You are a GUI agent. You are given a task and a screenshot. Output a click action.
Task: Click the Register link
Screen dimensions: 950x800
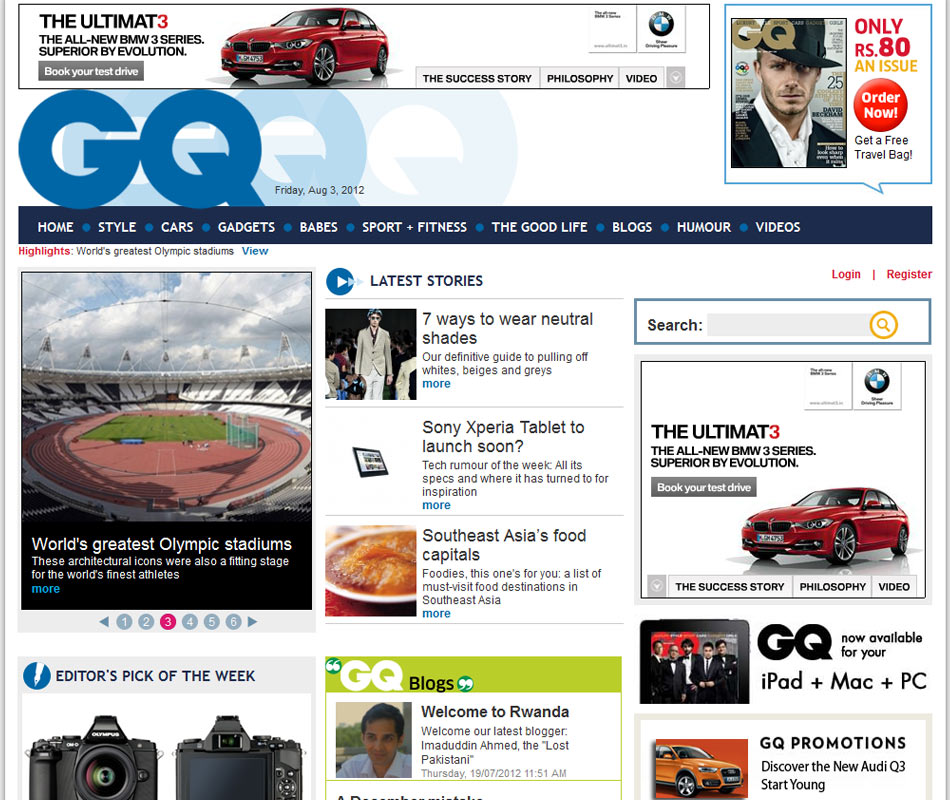point(909,274)
